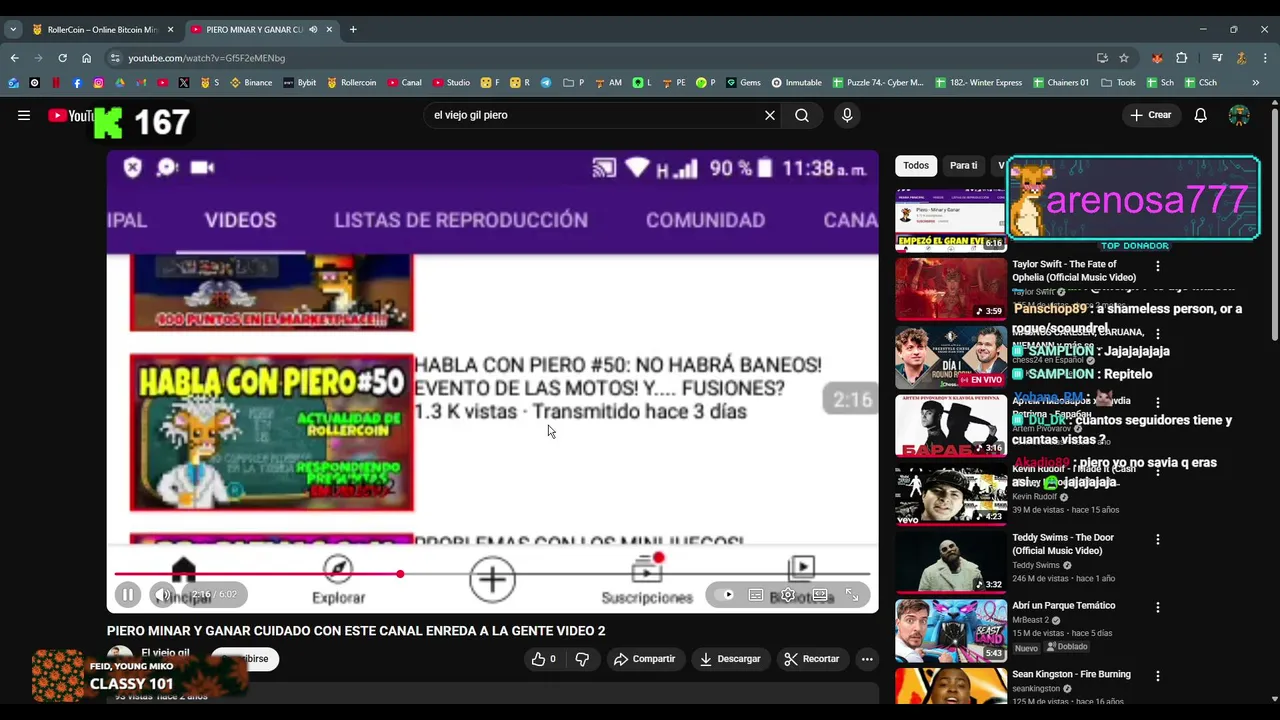Open the chess24 EN VIVO video thumbnail
Image resolution: width=1280 pixels, height=720 pixels.
coord(951,357)
